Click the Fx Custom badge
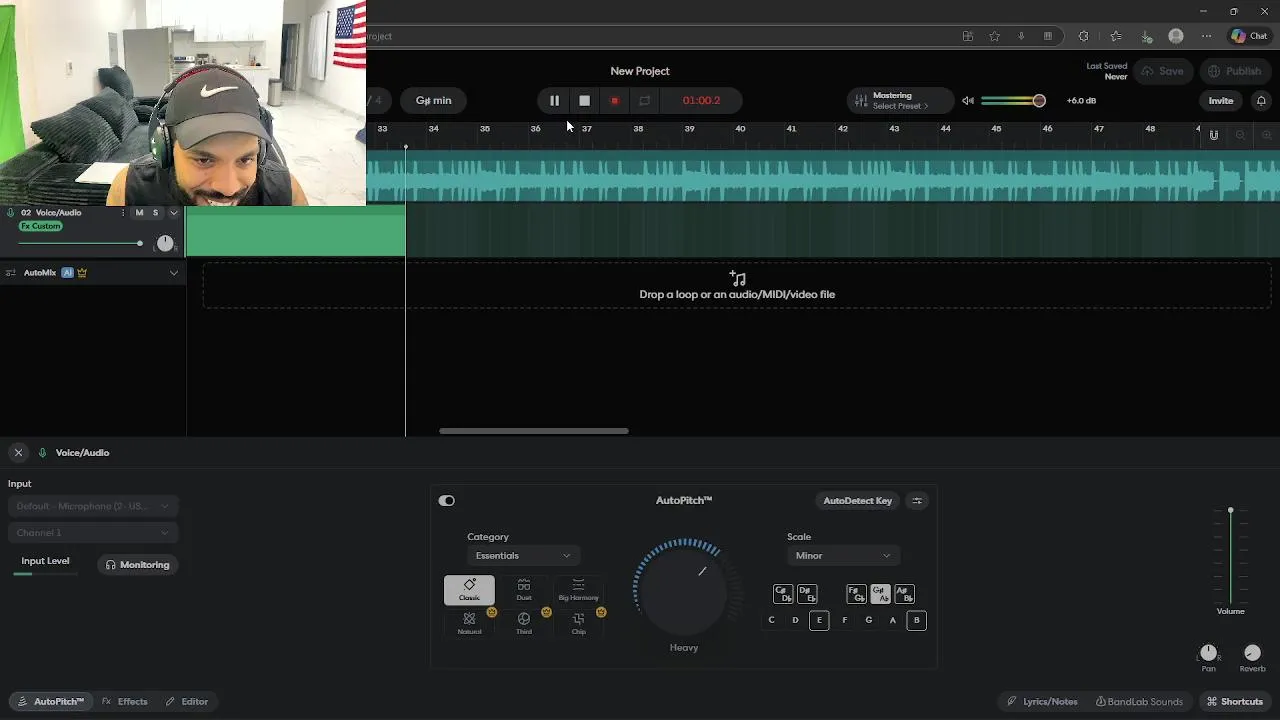This screenshot has width=1280, height=720. tap(41, 226)
